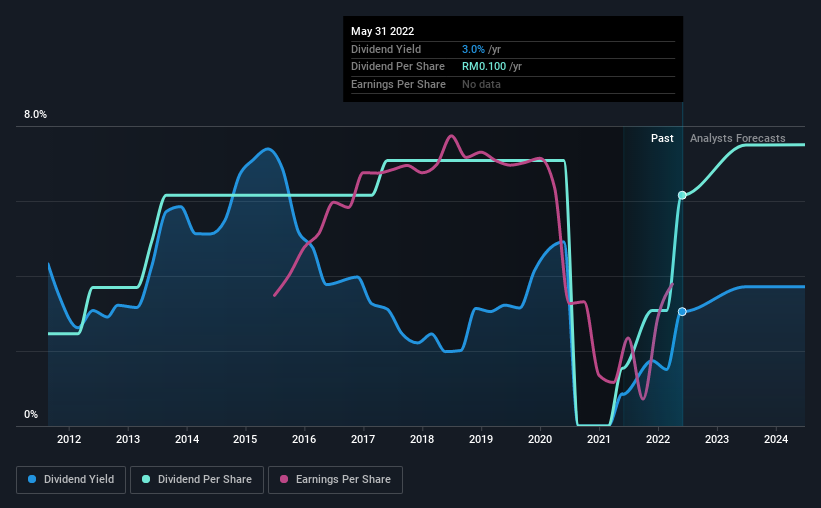Click the No data earnings value
The height and width of the screenshot is (508, 821).
[x=481, y=84]
